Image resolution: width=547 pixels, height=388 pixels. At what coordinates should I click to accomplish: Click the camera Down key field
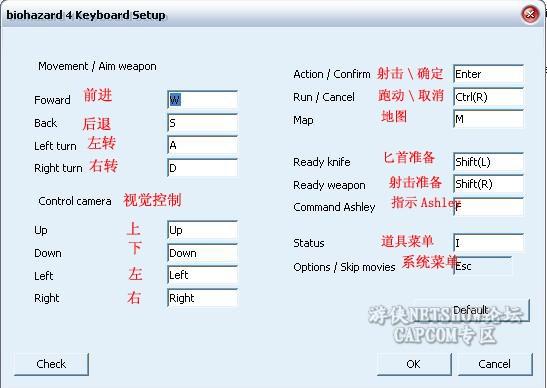(202, 253)
